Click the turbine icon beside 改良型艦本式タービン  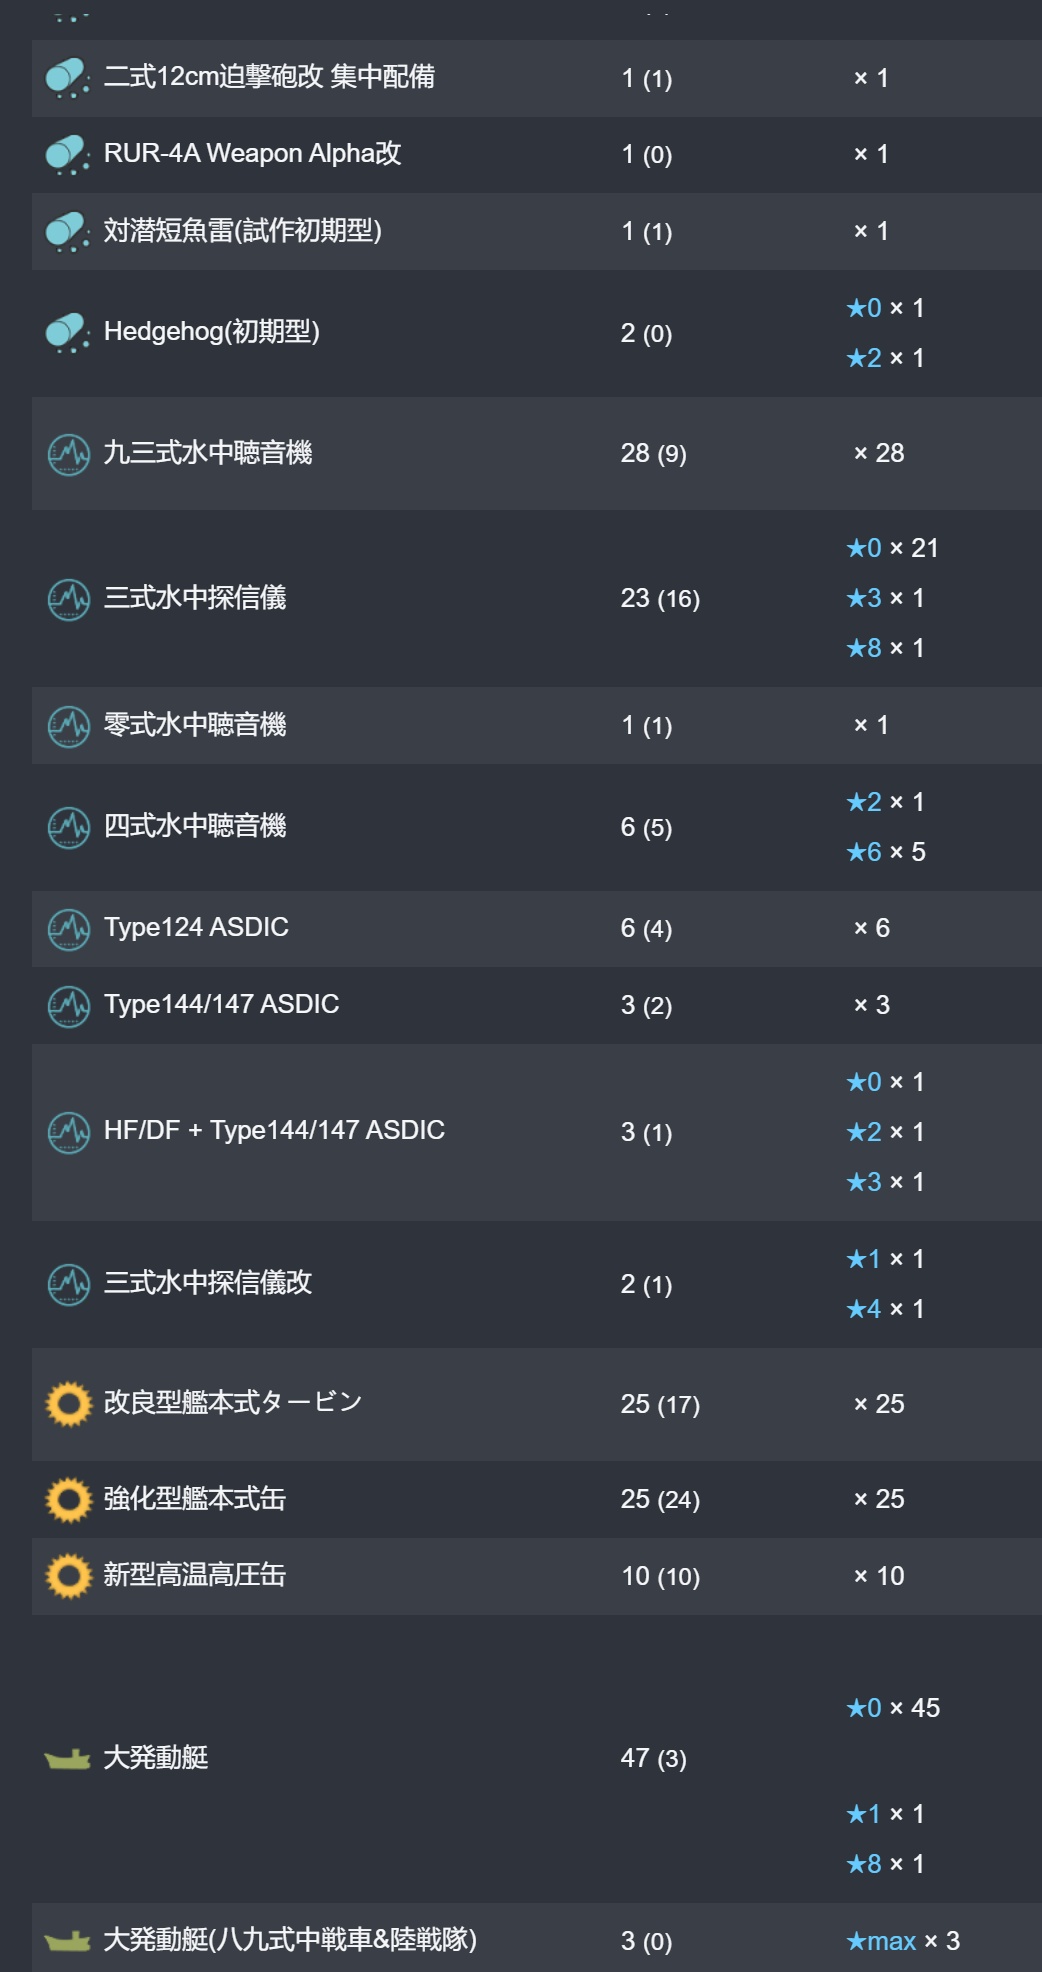coord(68,1404)
